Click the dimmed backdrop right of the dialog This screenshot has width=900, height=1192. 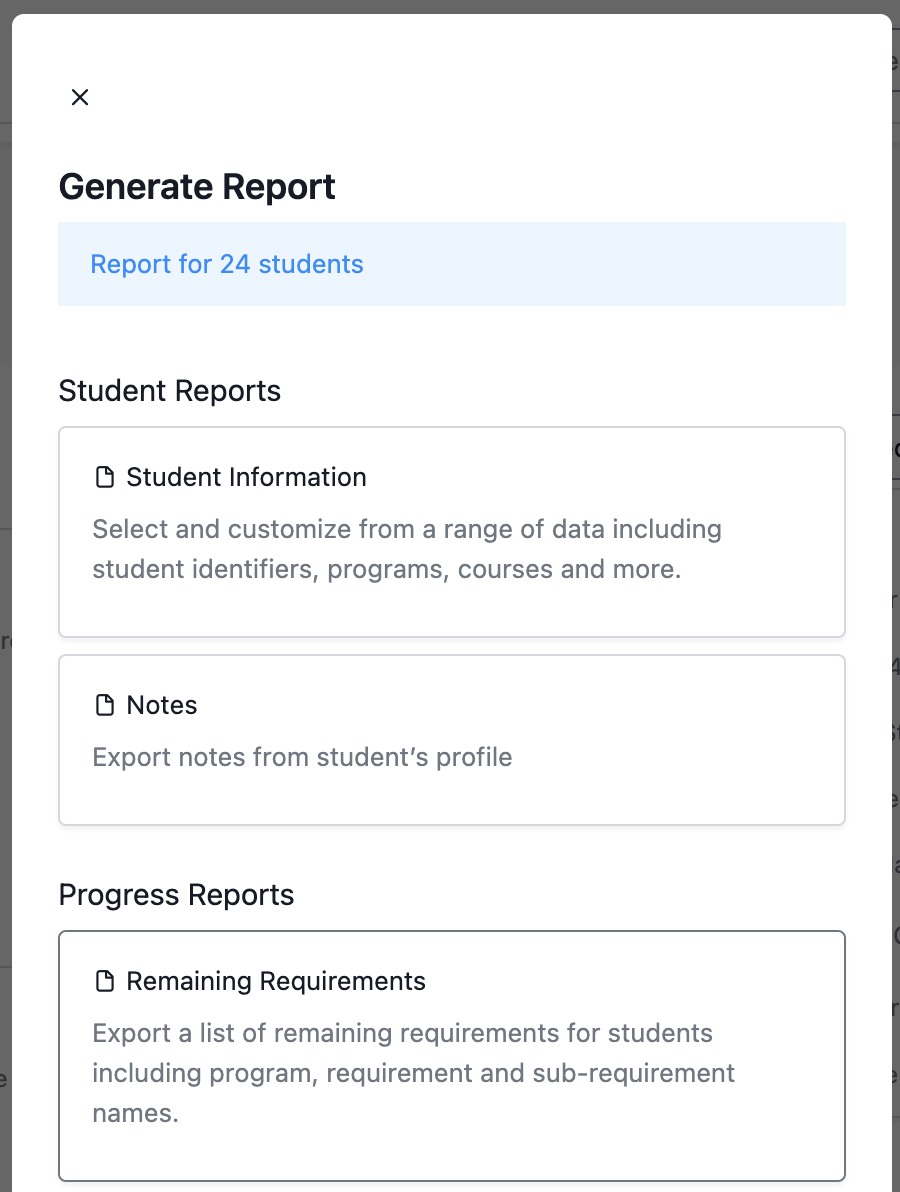(895, 300)
